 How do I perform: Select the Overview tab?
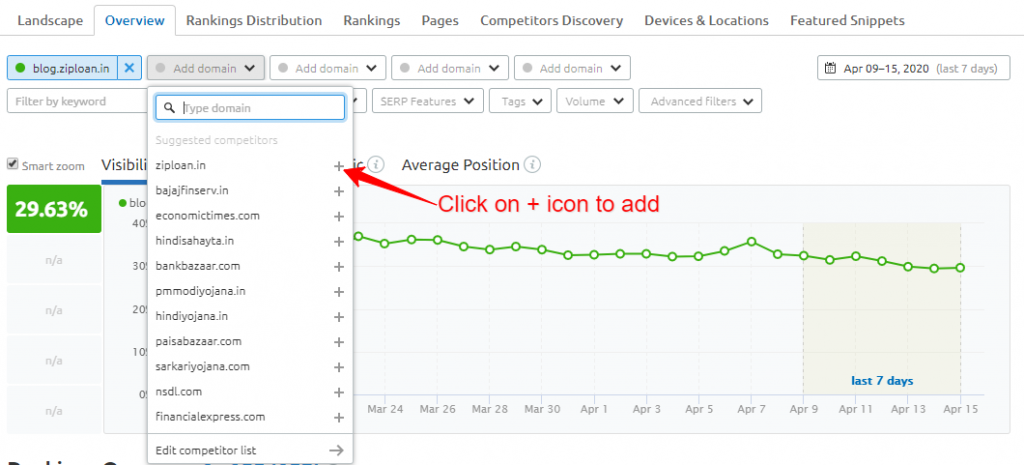(x=135, y=21)
